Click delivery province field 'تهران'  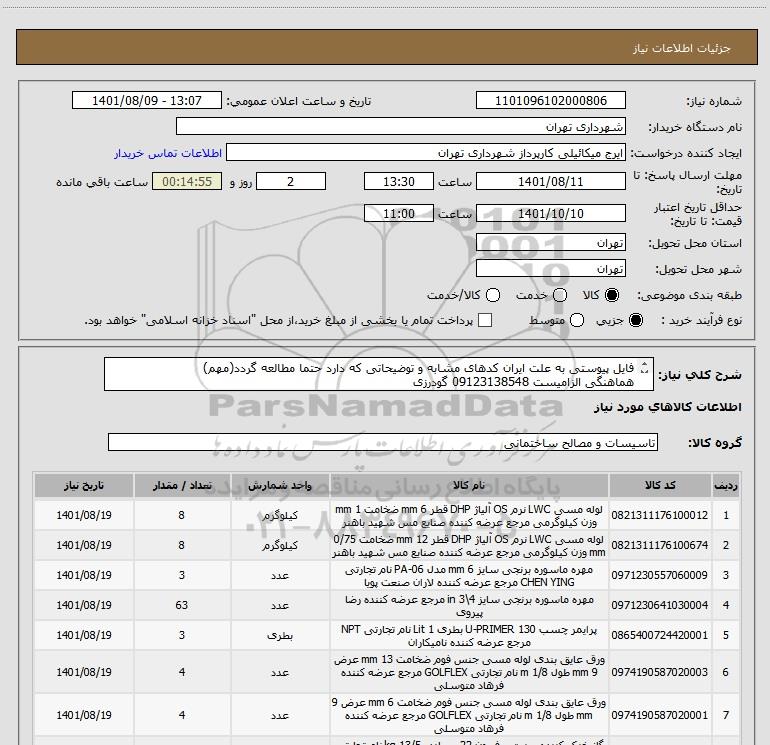550,242
